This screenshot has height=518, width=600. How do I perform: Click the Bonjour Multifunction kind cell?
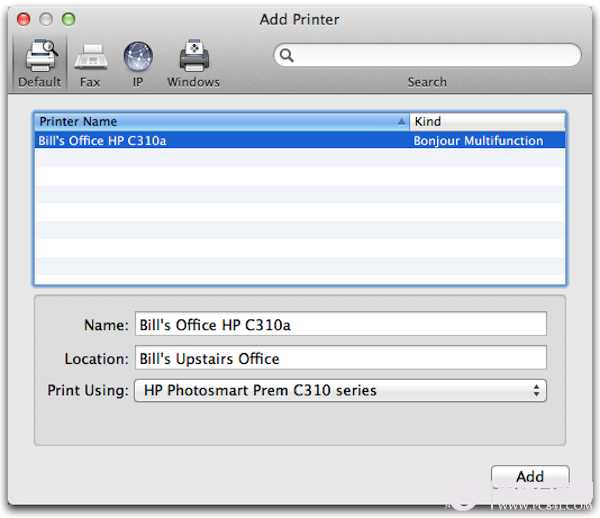[478, 141]
